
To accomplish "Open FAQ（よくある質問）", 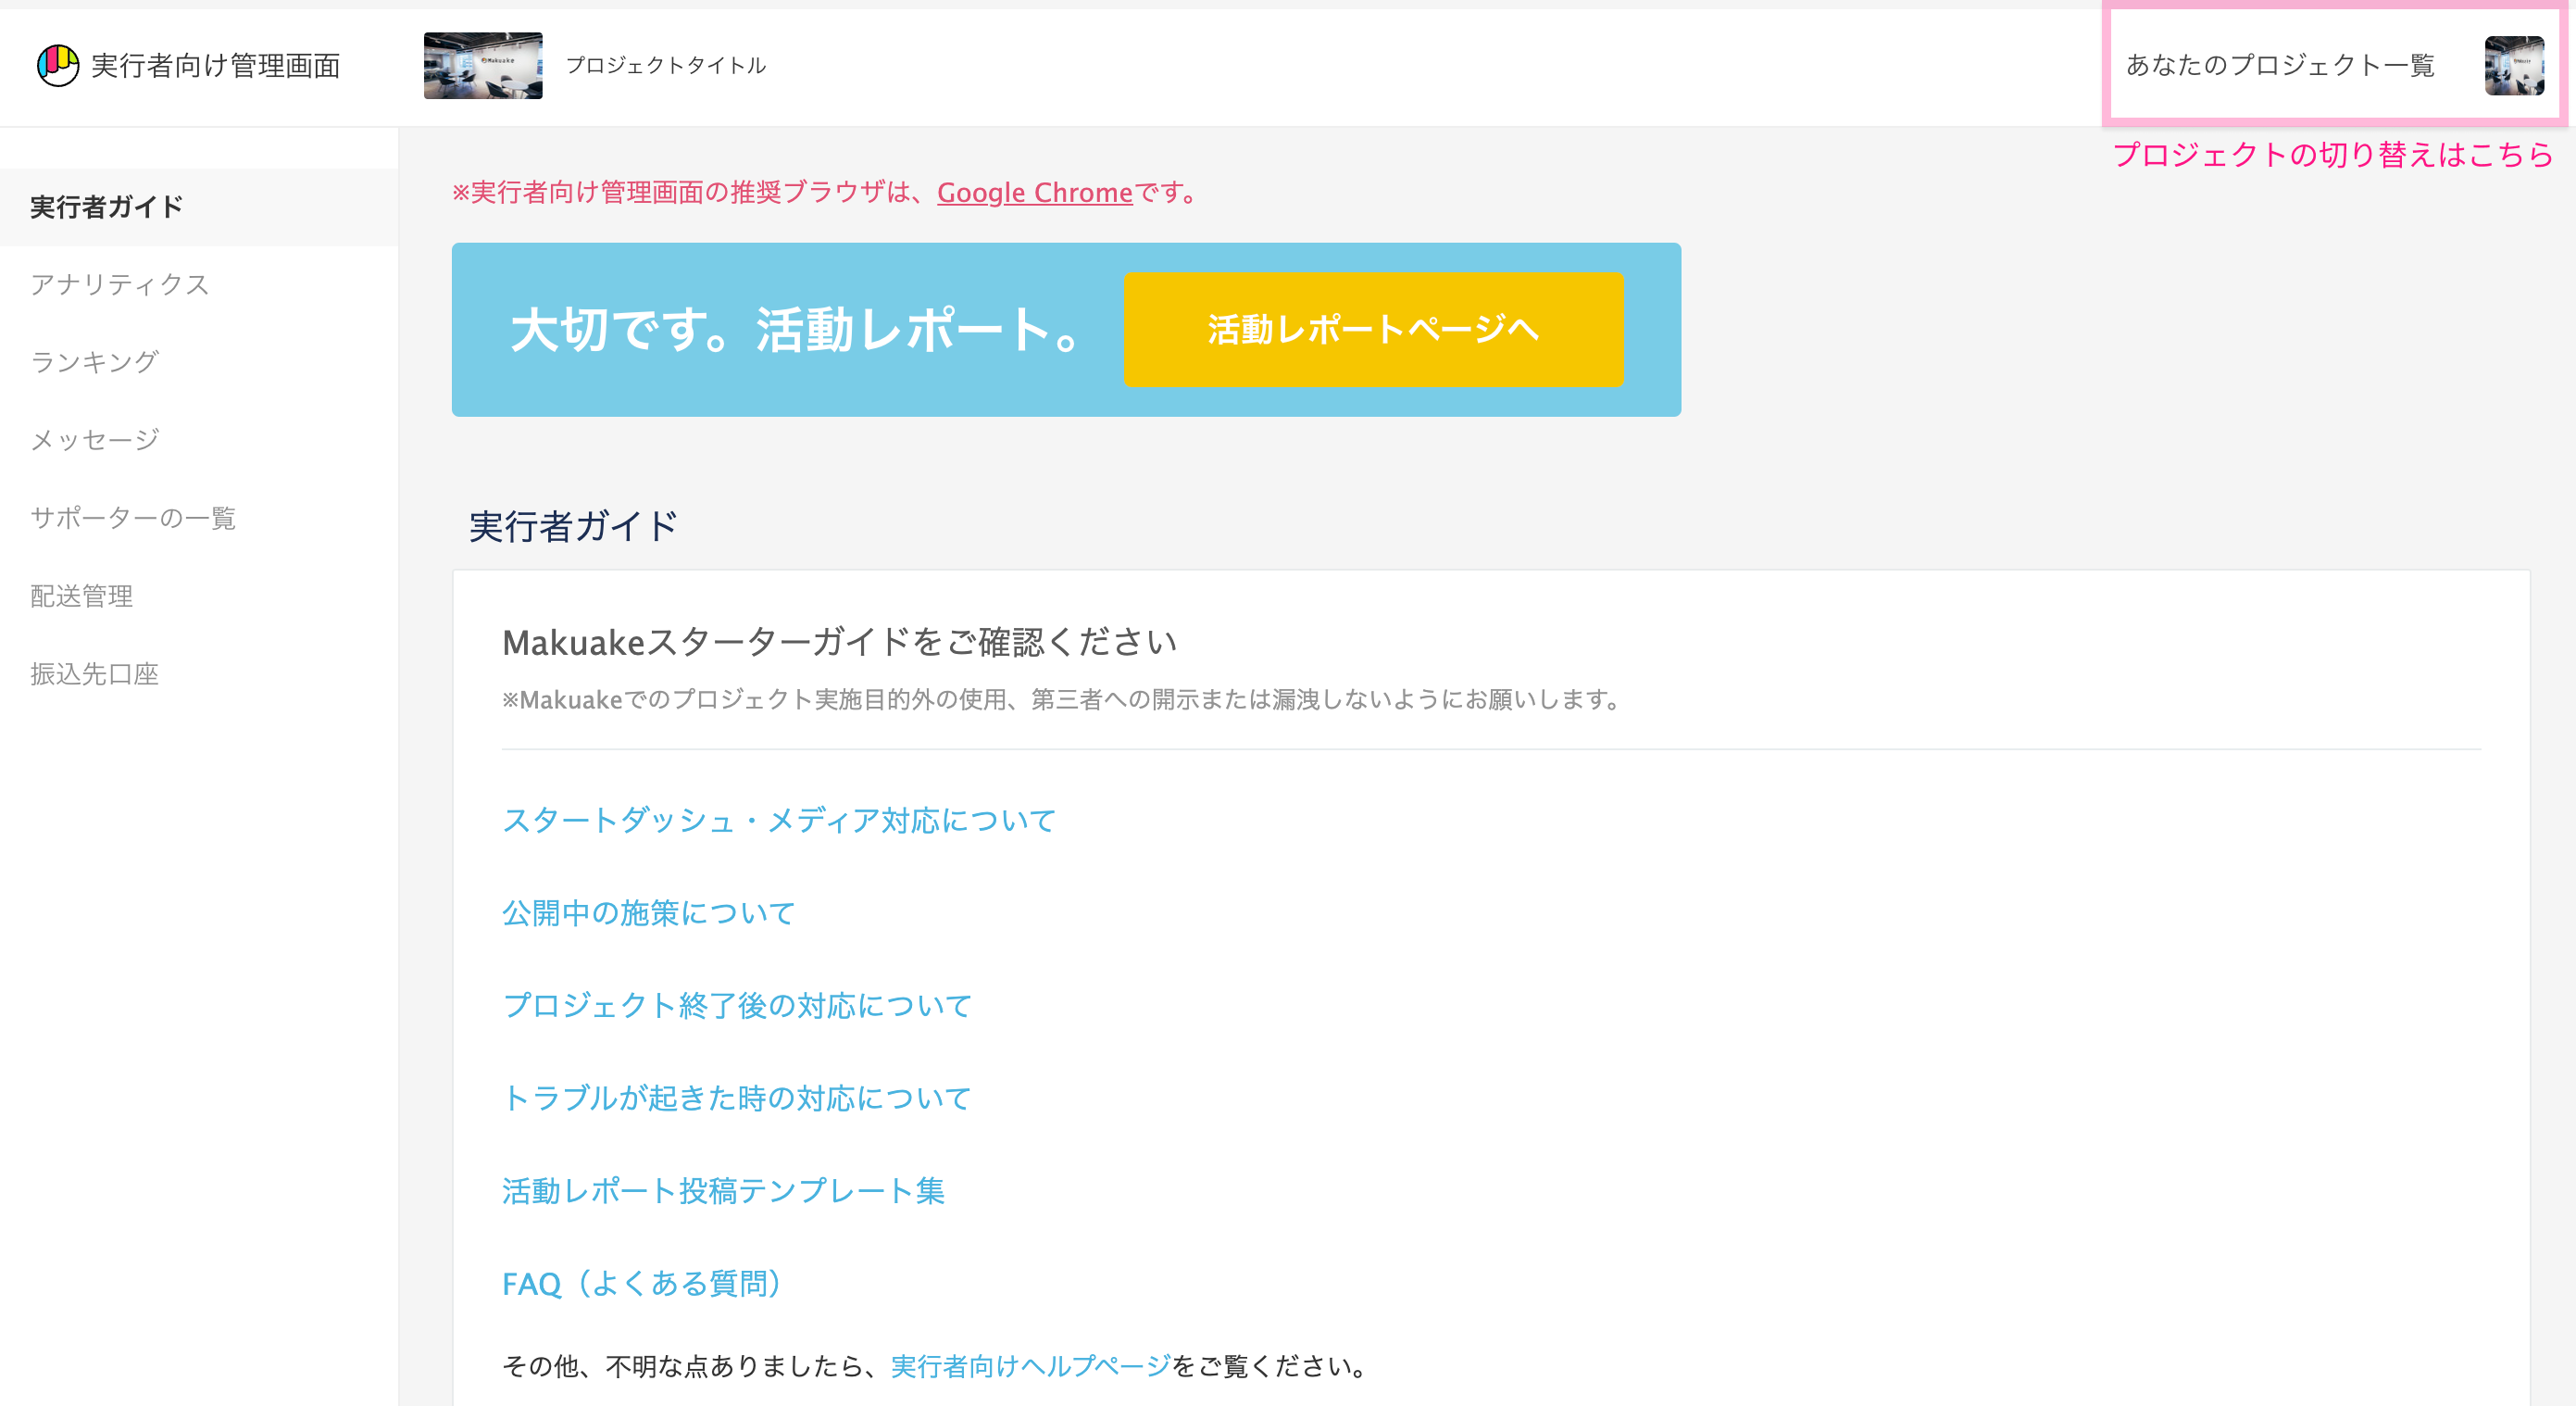I will click(x=641, y=1284).
